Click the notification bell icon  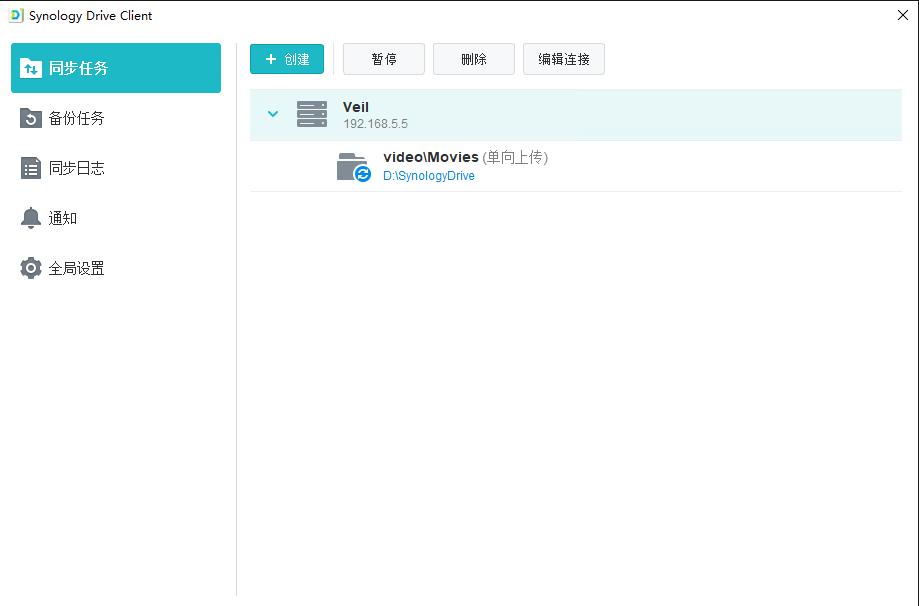click(31, 218)
